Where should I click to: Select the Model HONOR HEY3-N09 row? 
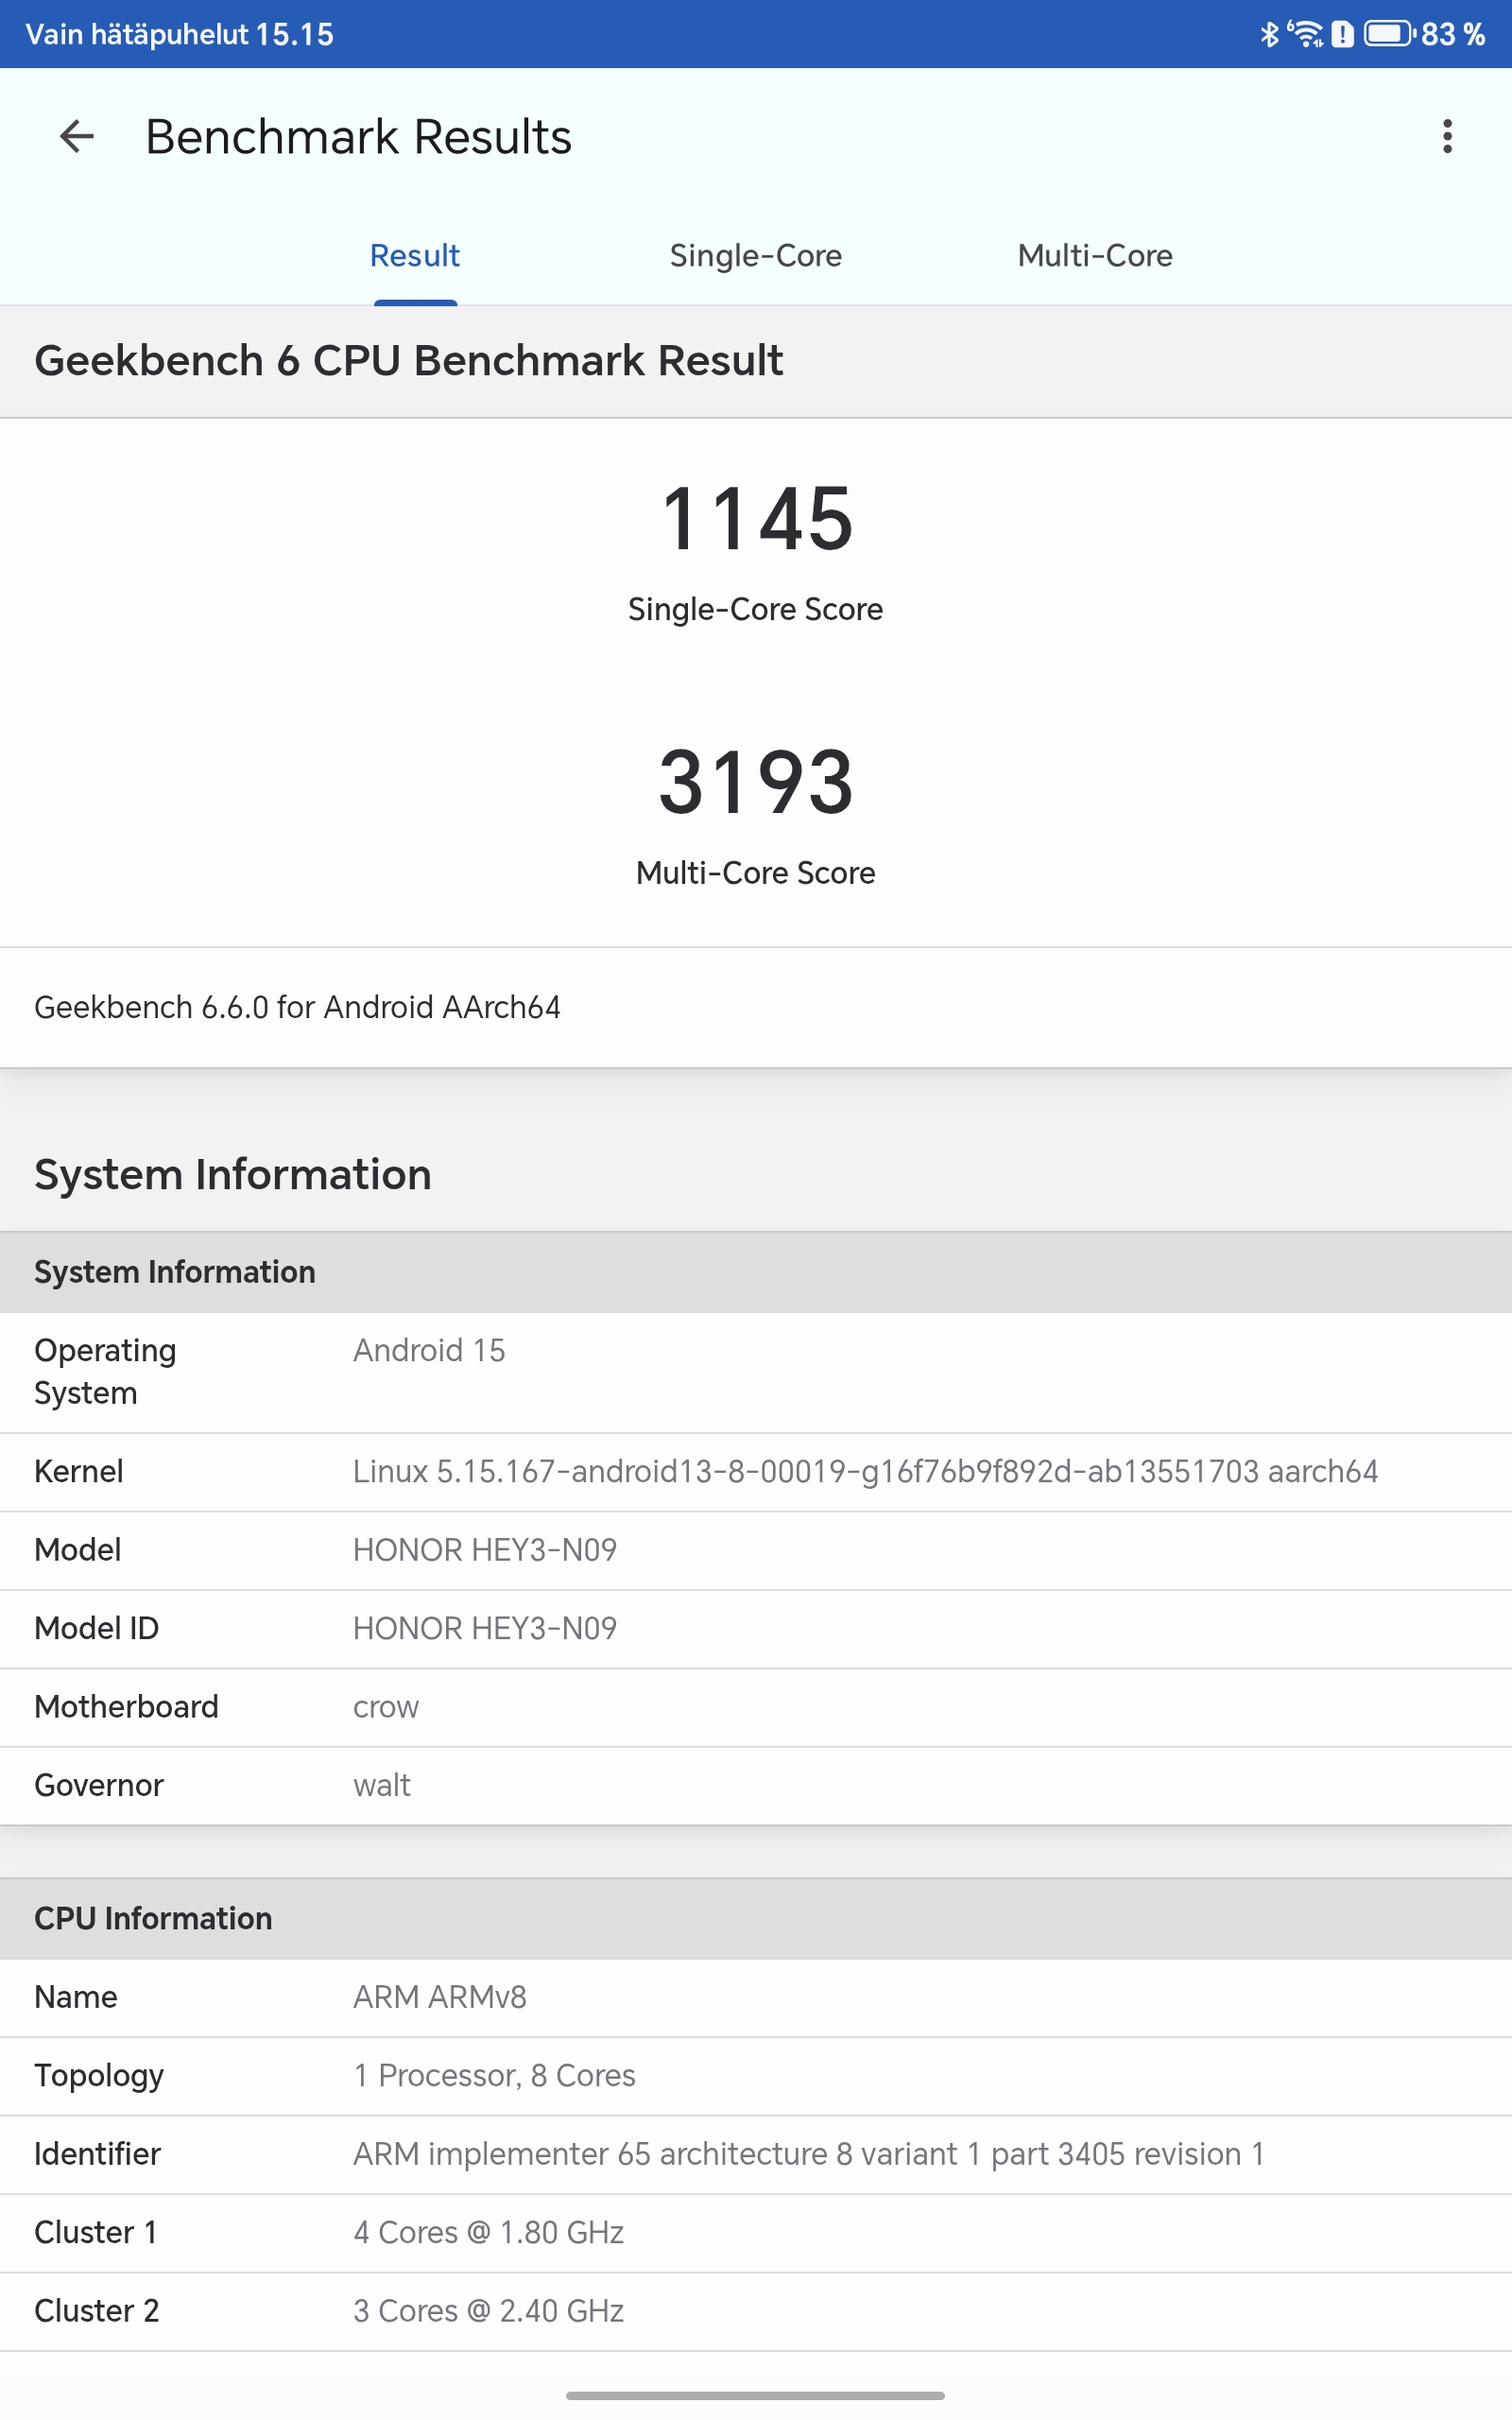[x=485, y=1550]
